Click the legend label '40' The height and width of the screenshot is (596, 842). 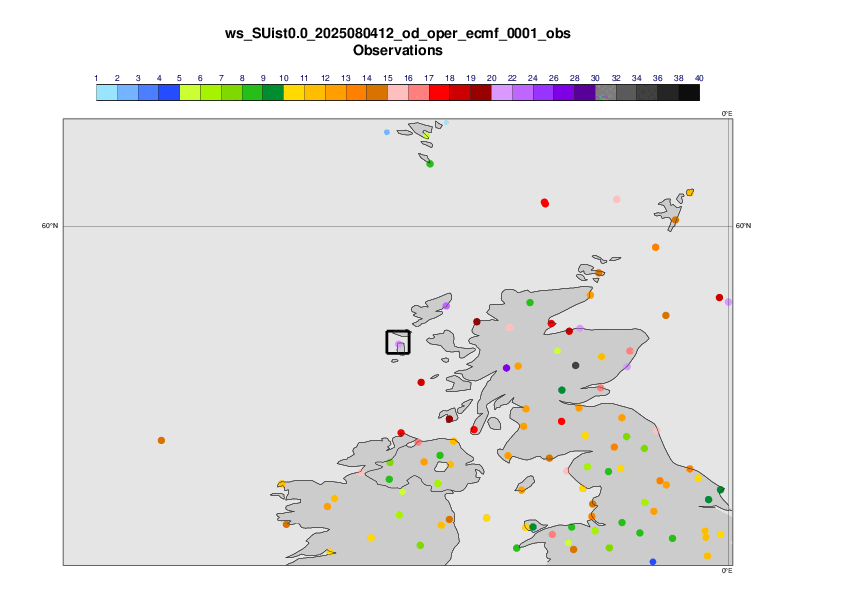click(x=699, y=78)
